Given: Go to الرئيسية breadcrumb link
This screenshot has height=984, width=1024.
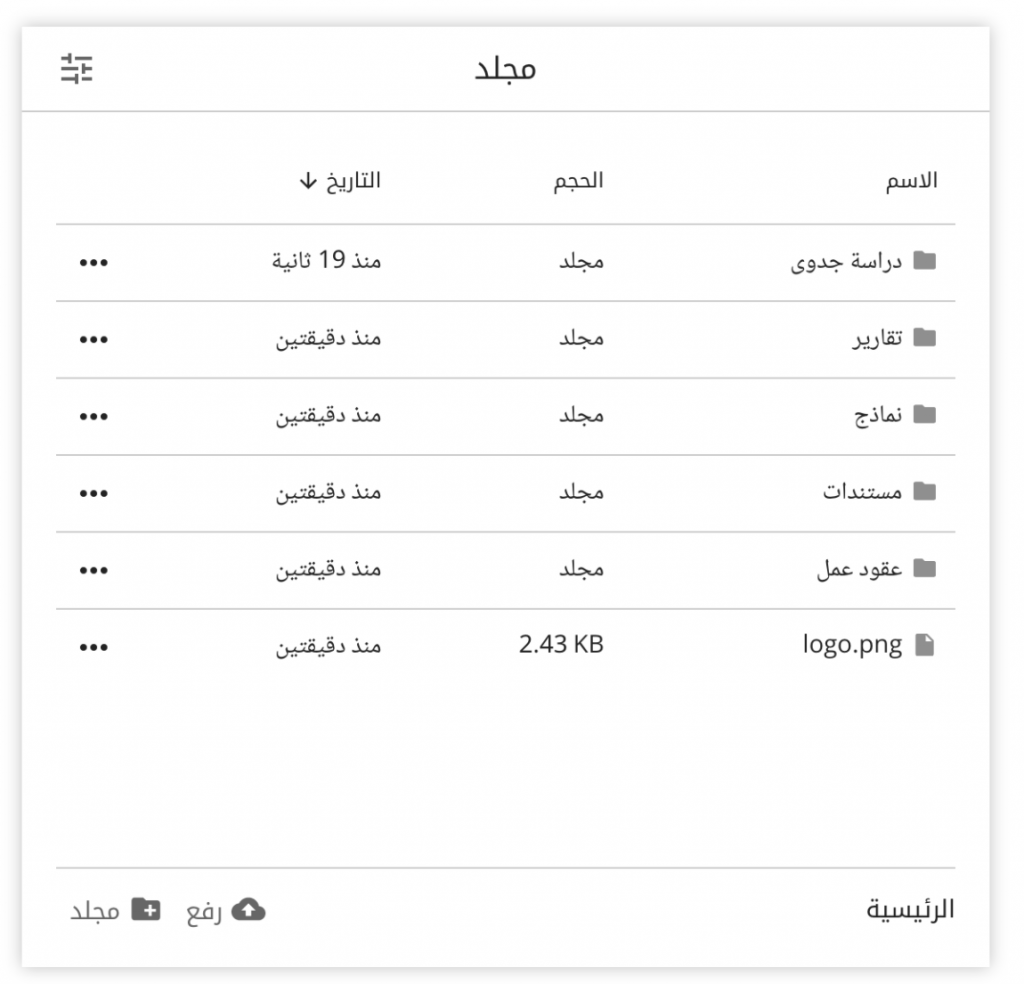Looking at the screenshot, I should tap(910, 910).
